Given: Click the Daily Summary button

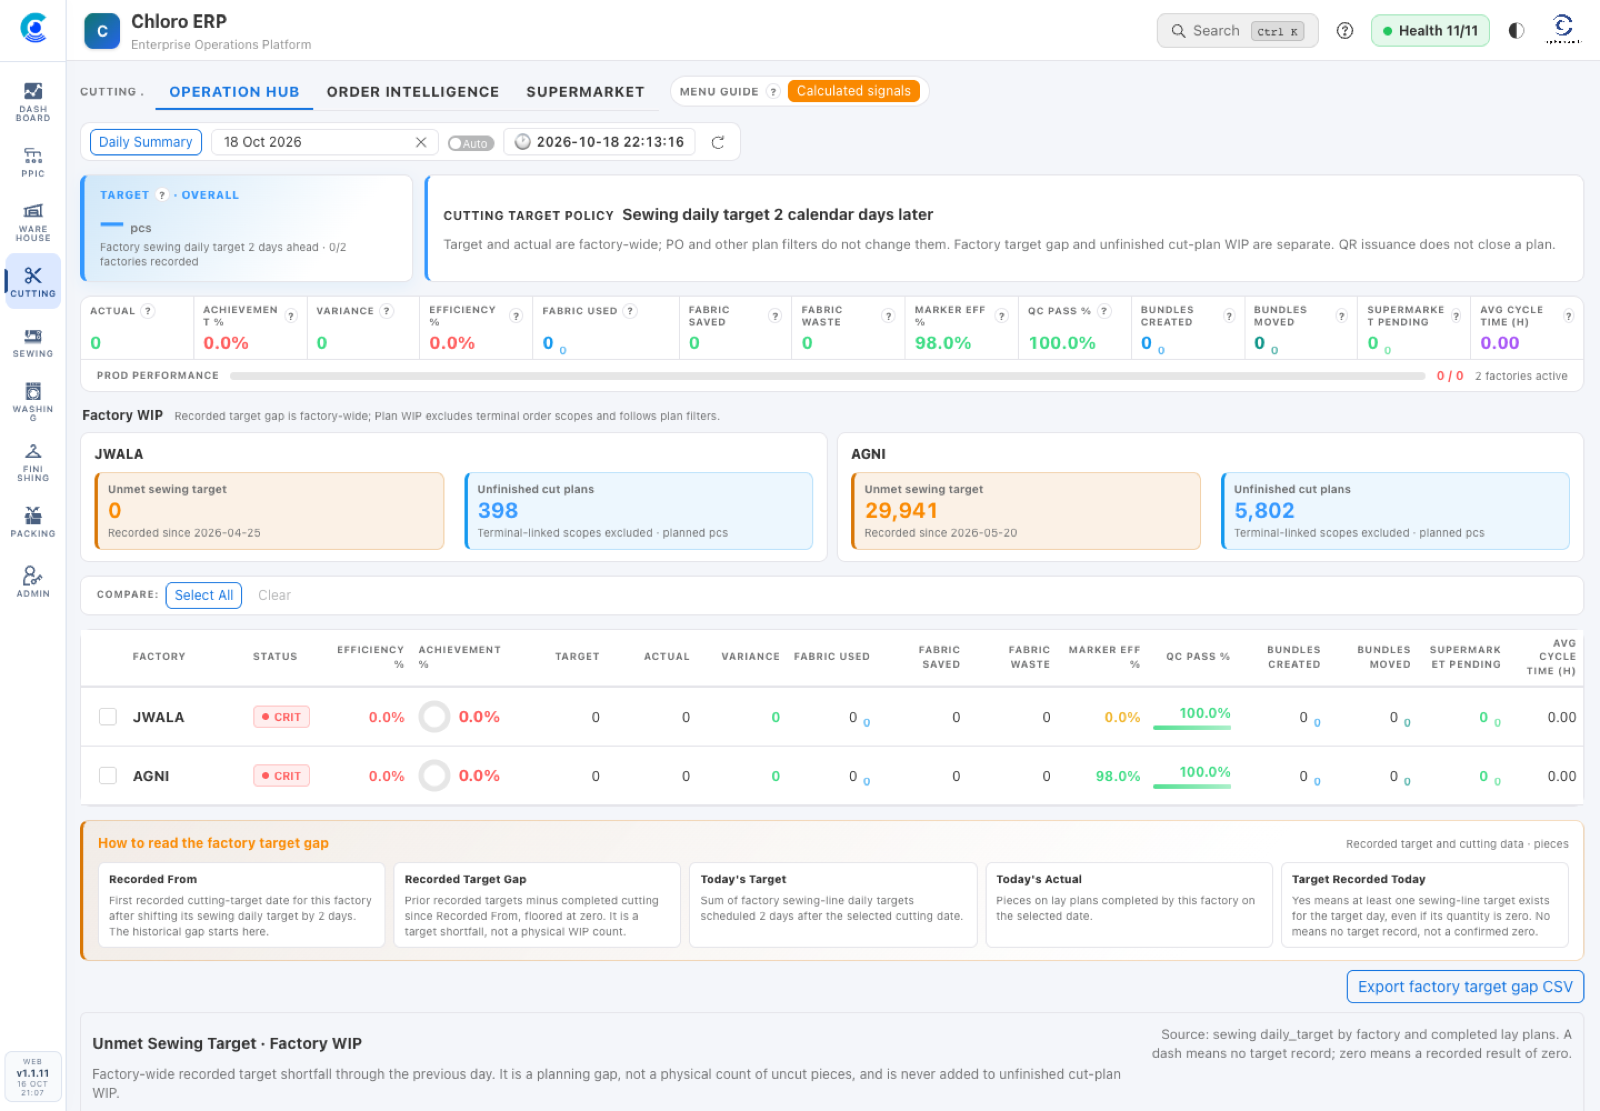Looking at the screenshot, I should (x=146, y=142).
